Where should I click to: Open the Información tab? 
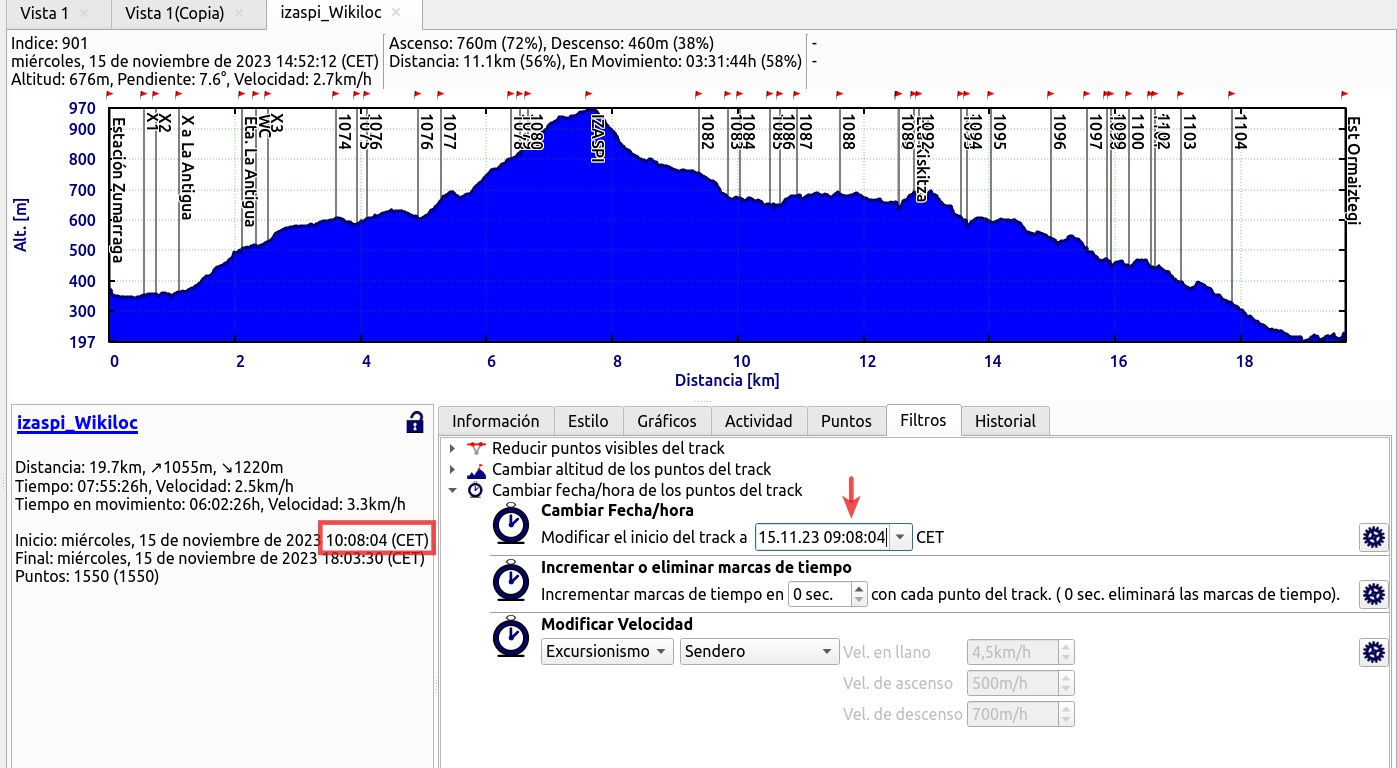click(495, 421)
